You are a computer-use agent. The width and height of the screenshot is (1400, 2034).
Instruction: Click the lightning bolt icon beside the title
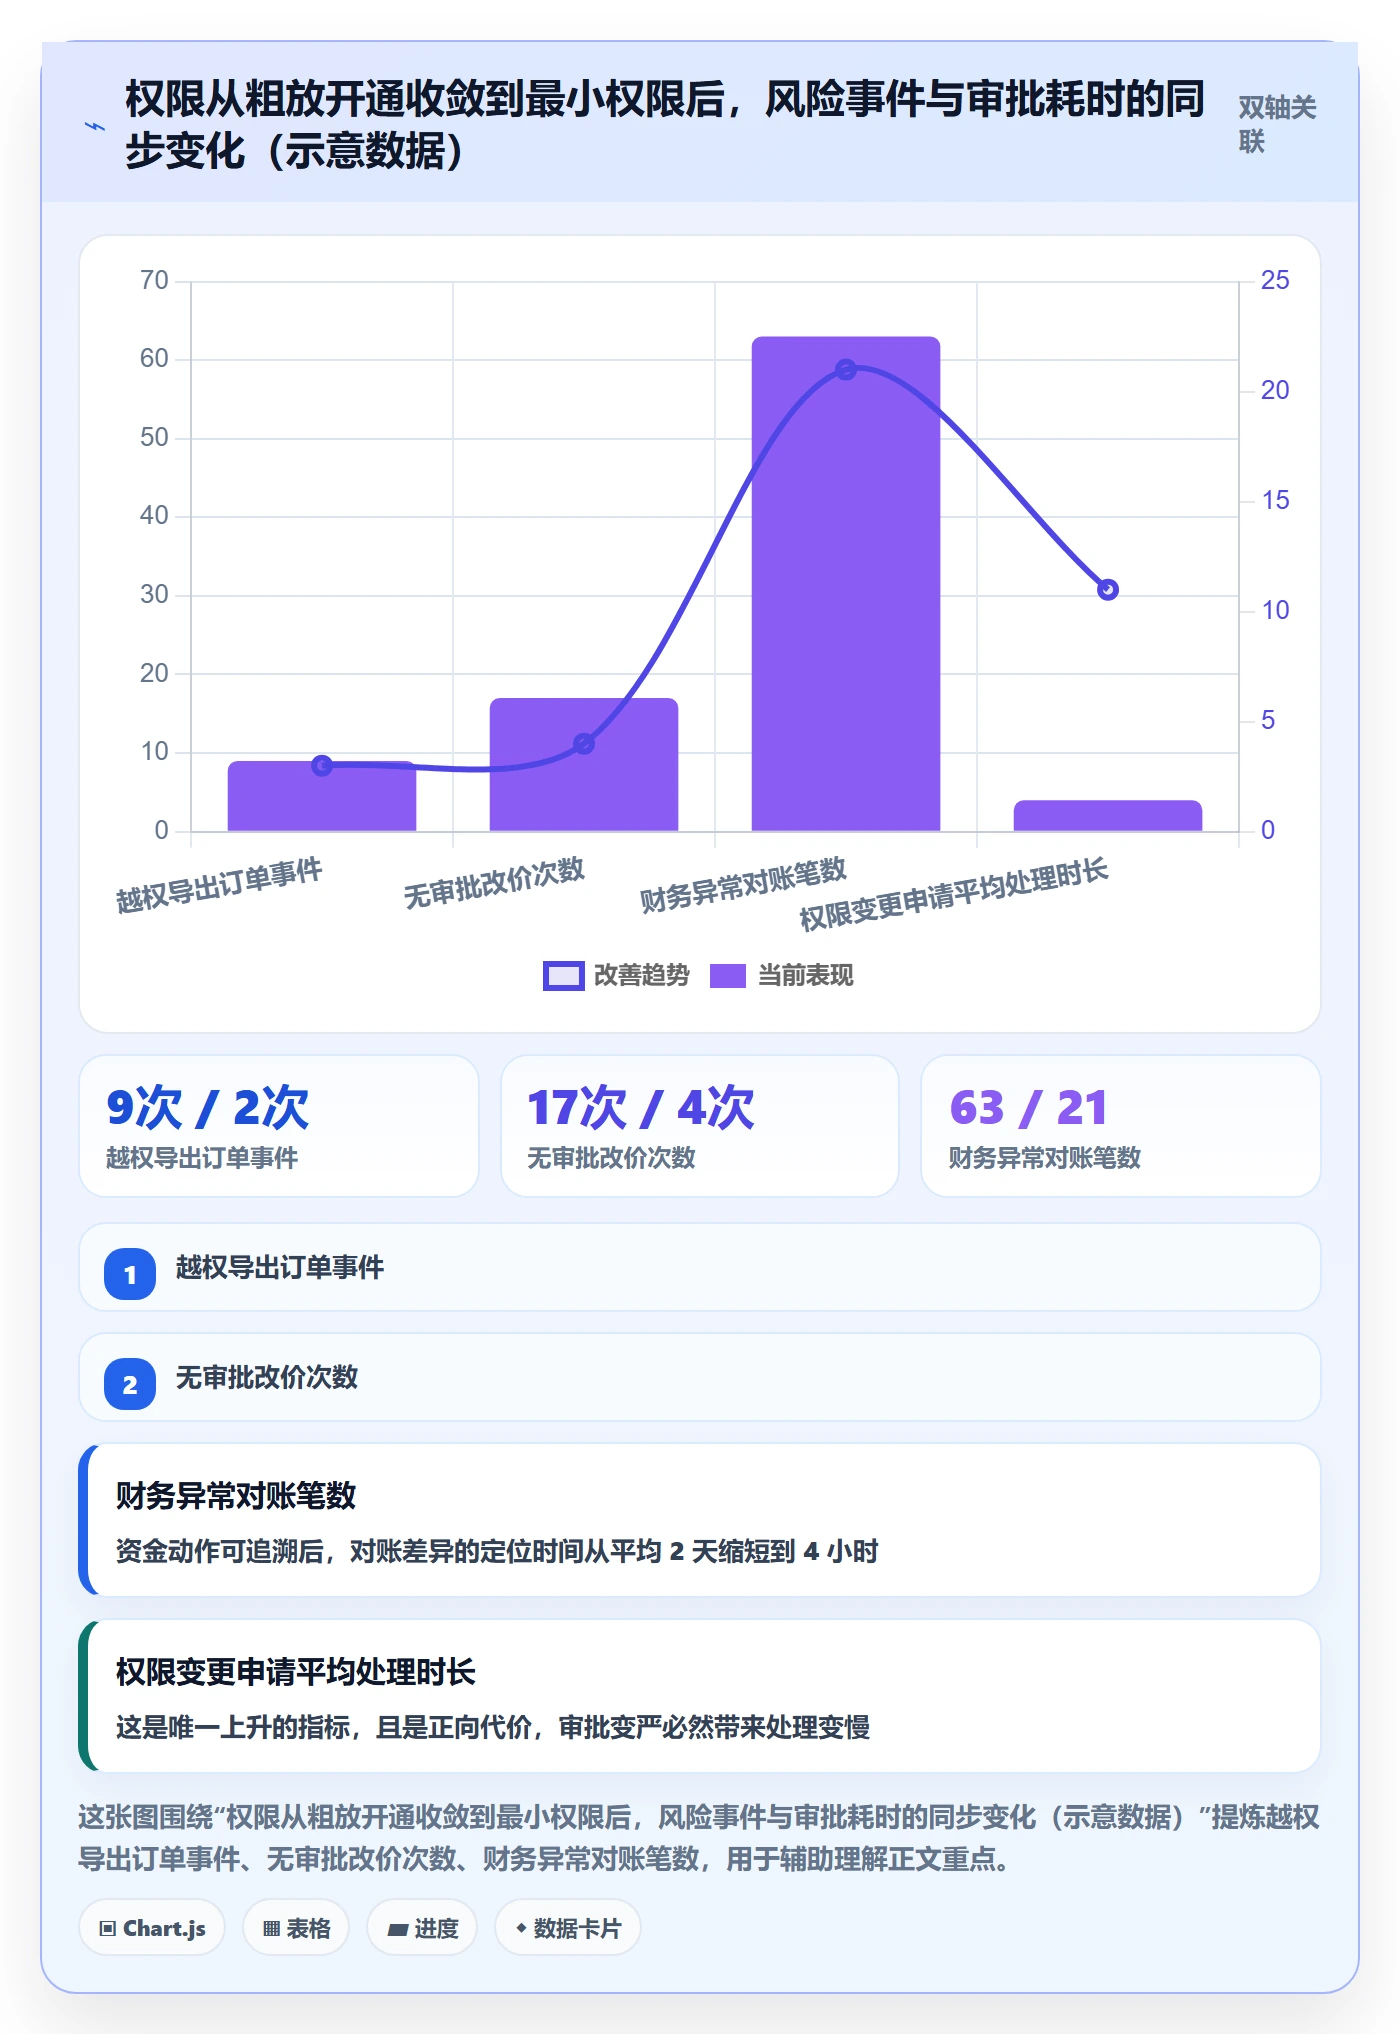pos(95,126)
